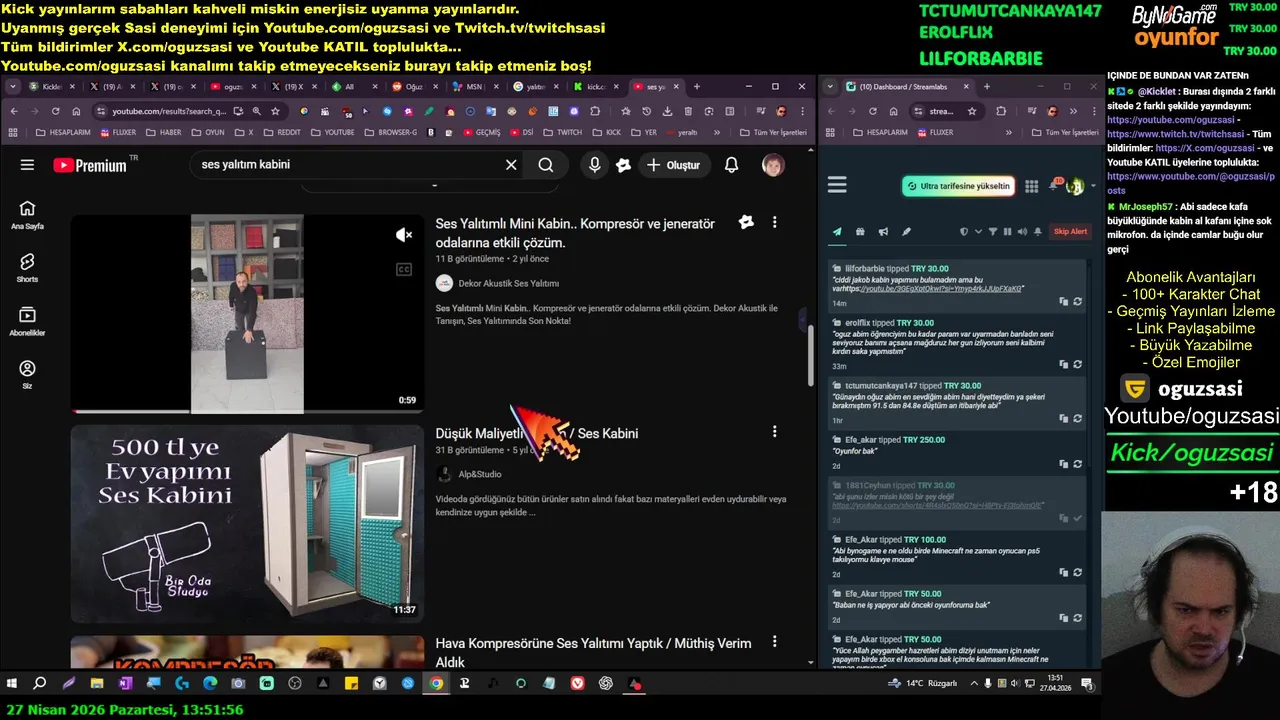Open the GEÇMİŞ bookmark
The height and width of the screenshot is (720, 1280).
[x=480, y=132]
